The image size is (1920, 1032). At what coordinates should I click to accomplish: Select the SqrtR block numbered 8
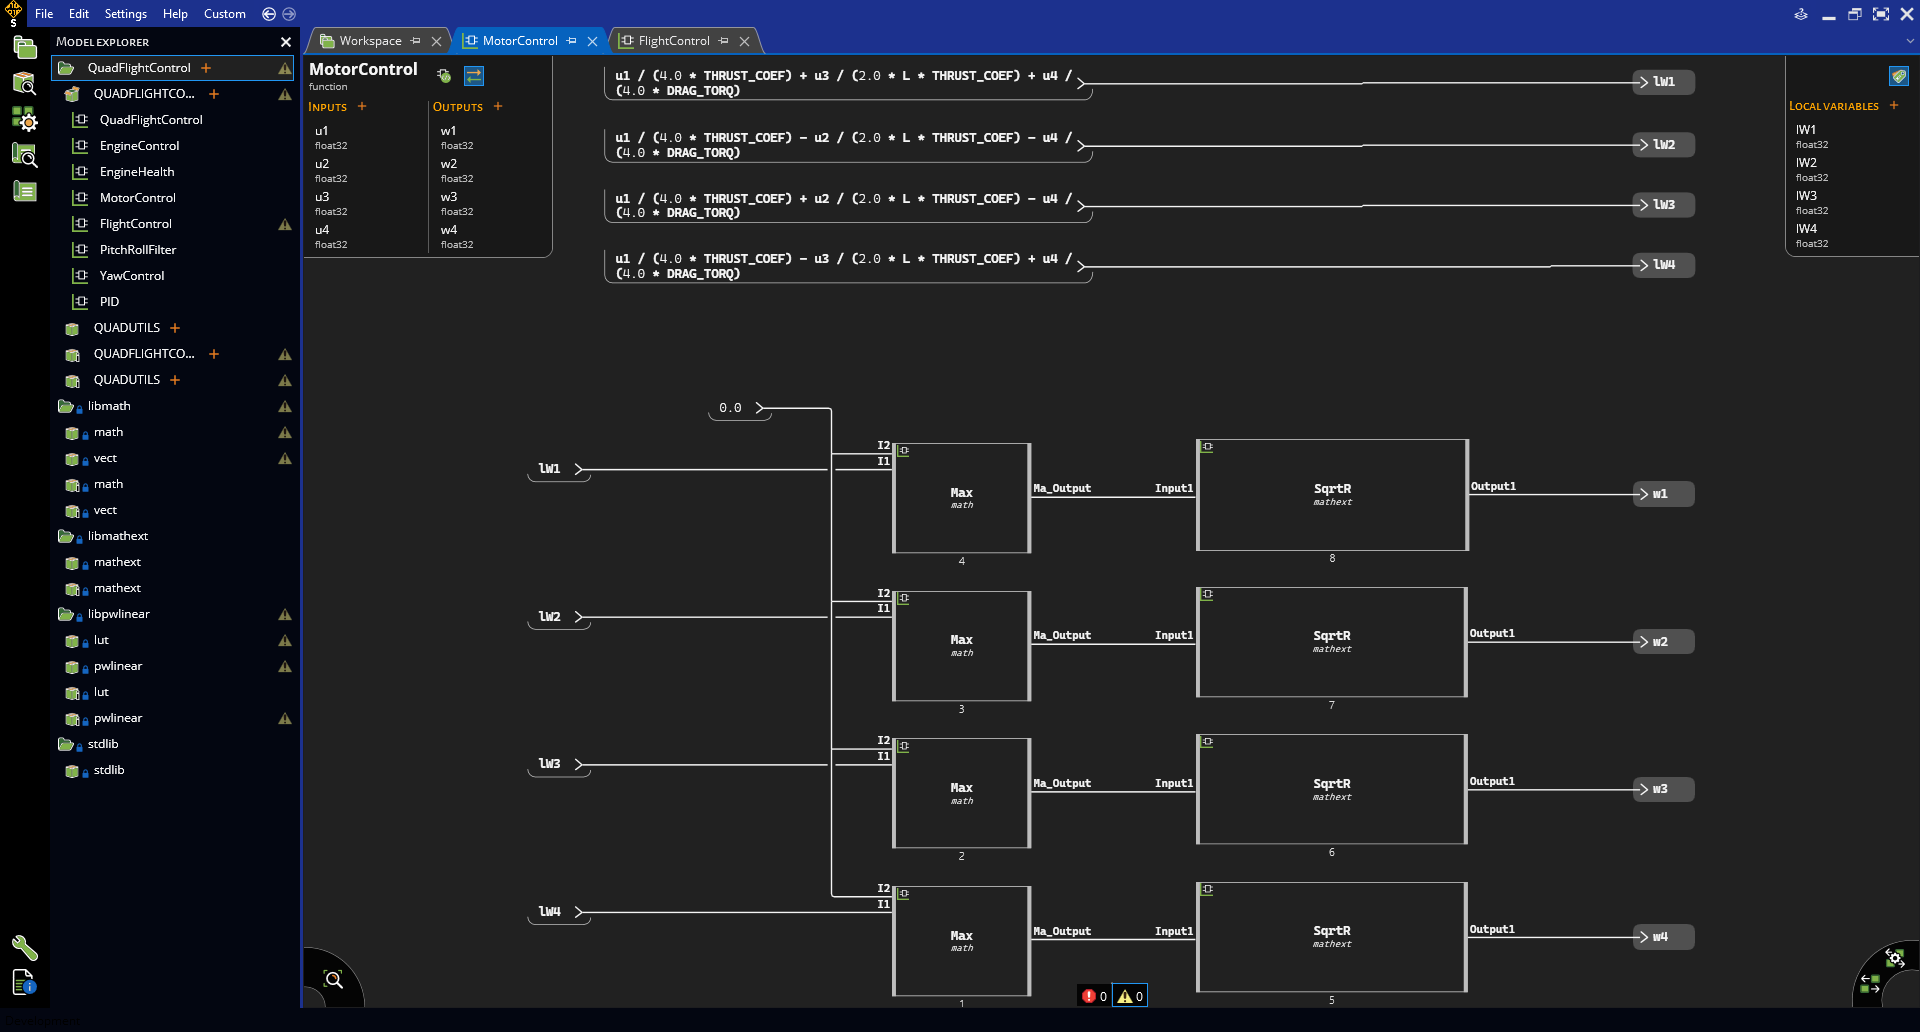click(x=1332, y=495)
